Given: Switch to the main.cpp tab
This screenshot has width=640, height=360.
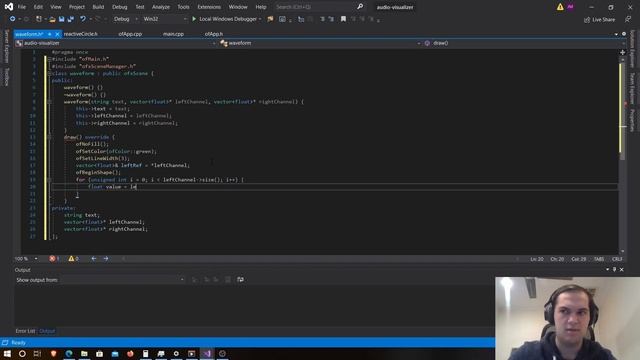Looking at the screenshot, I should (173, 34).
